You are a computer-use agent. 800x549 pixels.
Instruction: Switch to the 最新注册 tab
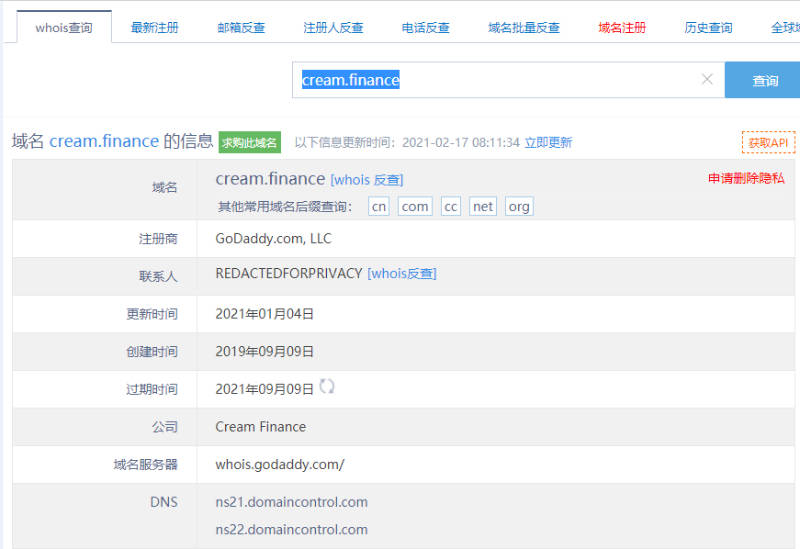155,28
